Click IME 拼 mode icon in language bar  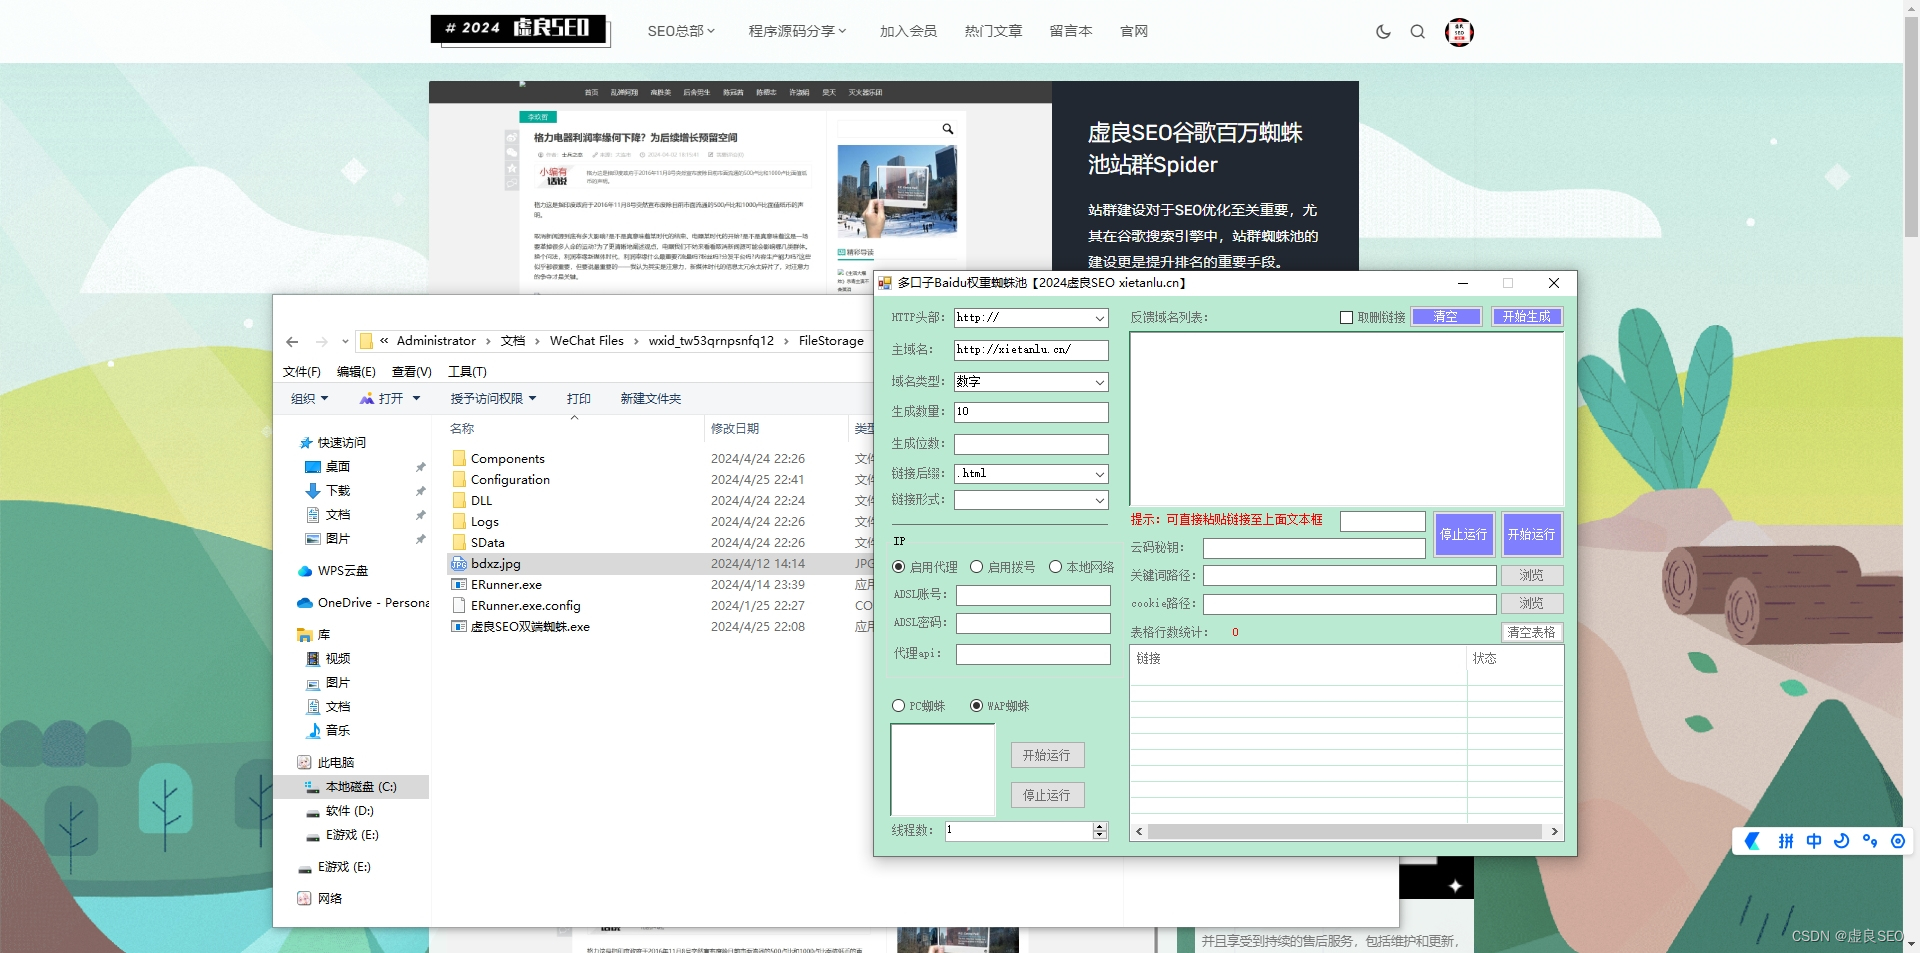pyautogui.click(x=1786, y=841)
